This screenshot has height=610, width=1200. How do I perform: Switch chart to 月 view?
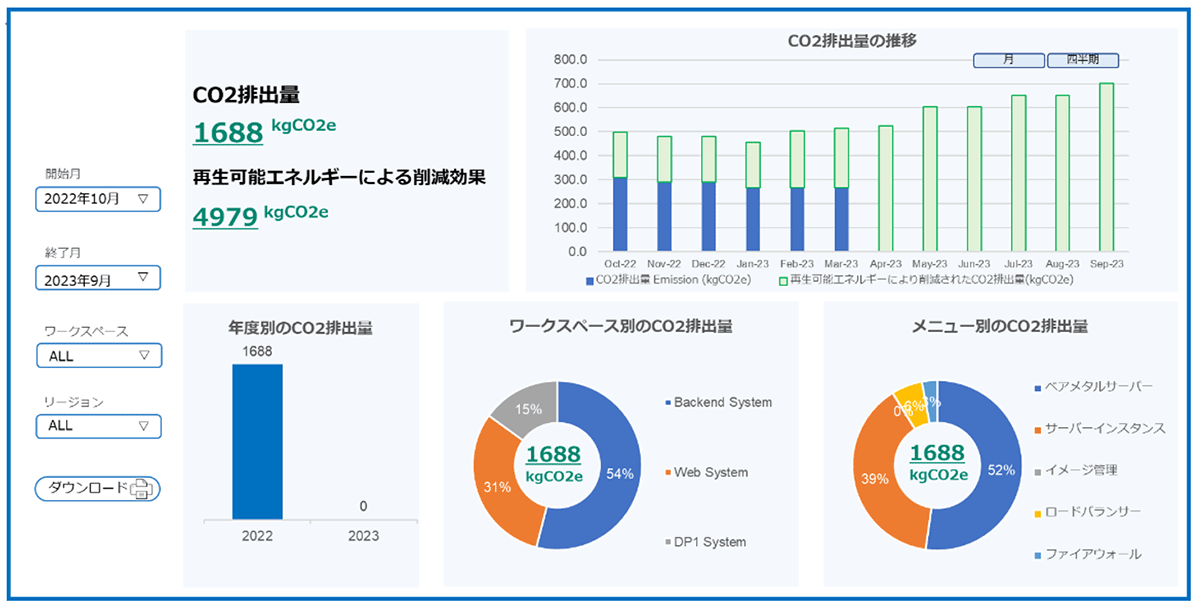(x=1009, y=60)
